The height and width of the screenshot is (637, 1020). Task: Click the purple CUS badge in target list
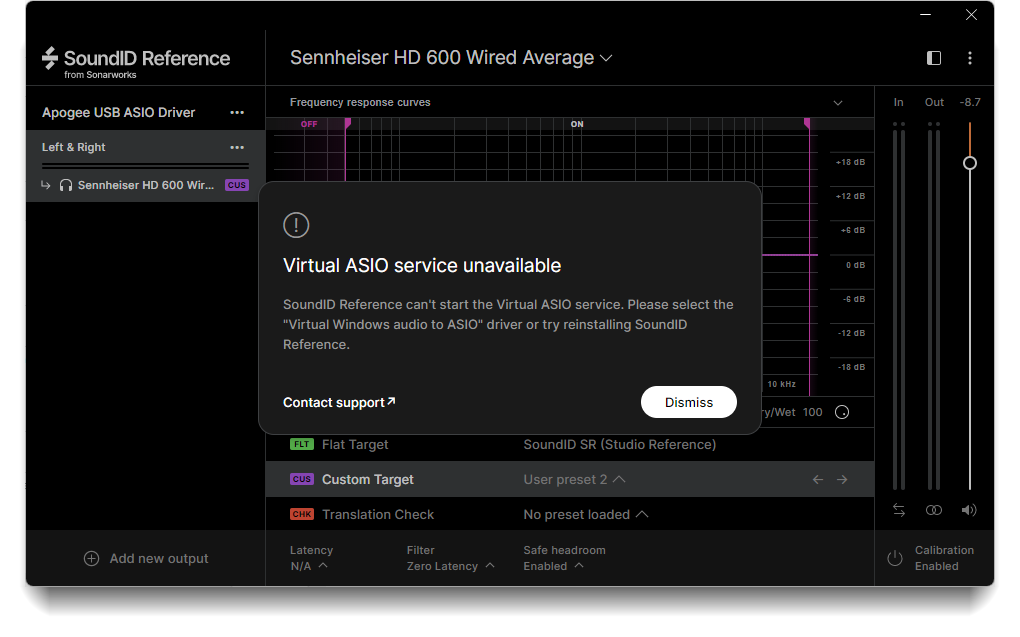click(x=301, y=480)
